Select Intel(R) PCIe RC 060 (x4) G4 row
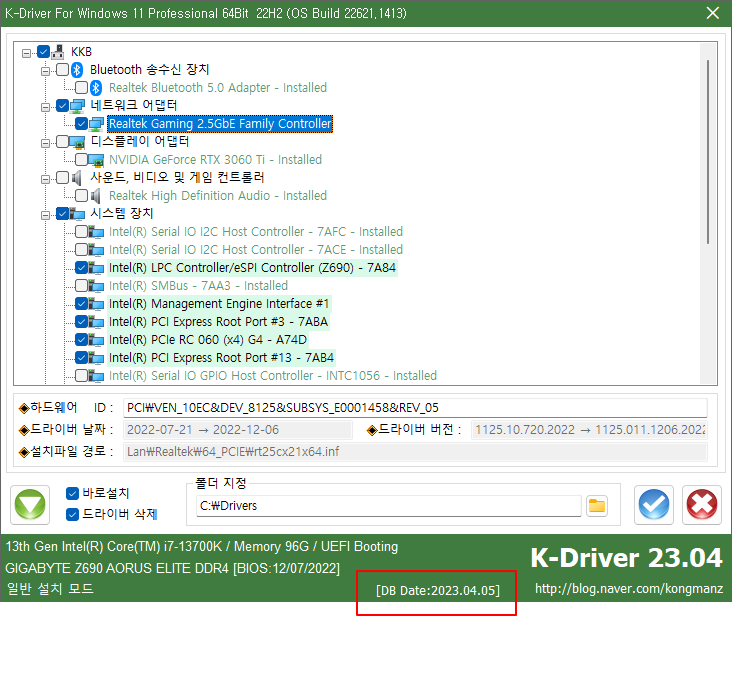 click(208, 340)
